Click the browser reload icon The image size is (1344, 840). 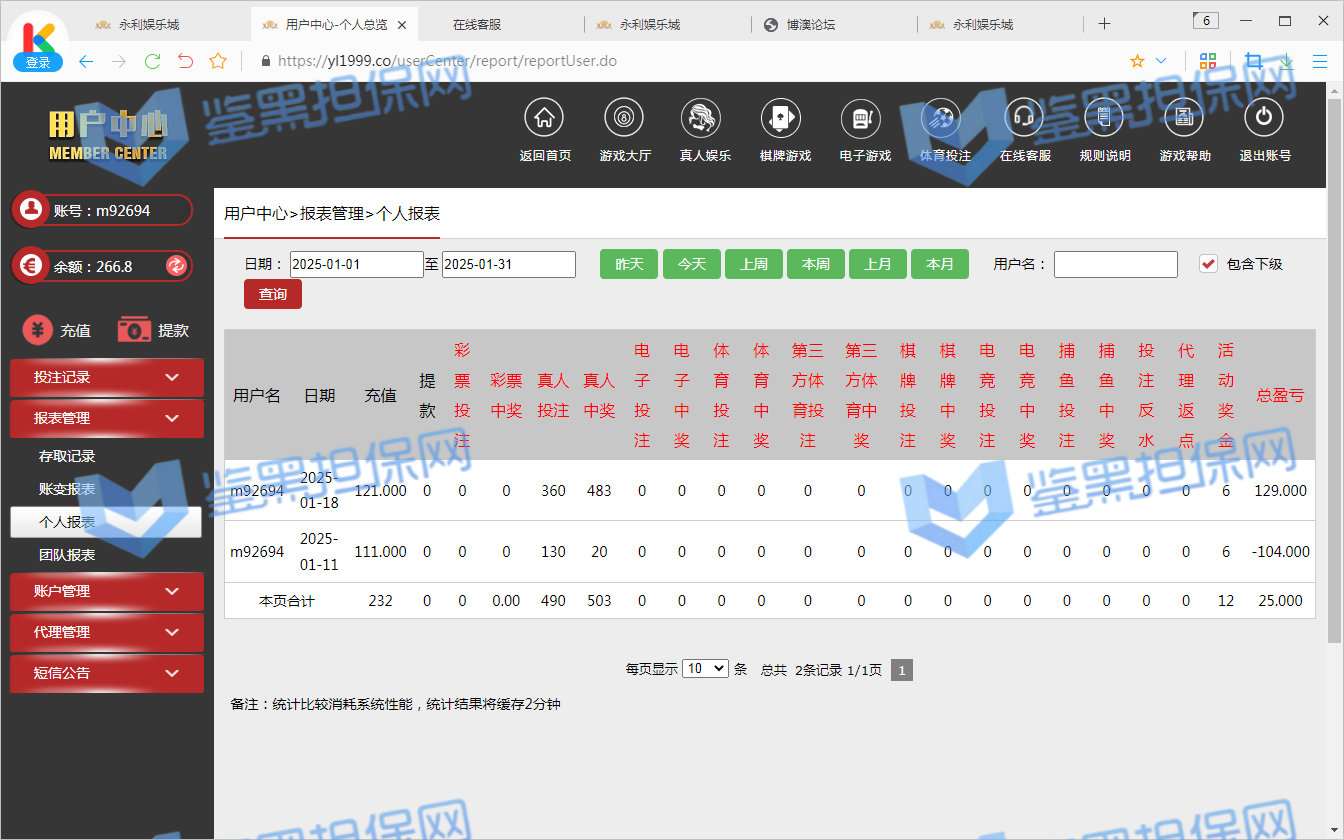(152, 61)
